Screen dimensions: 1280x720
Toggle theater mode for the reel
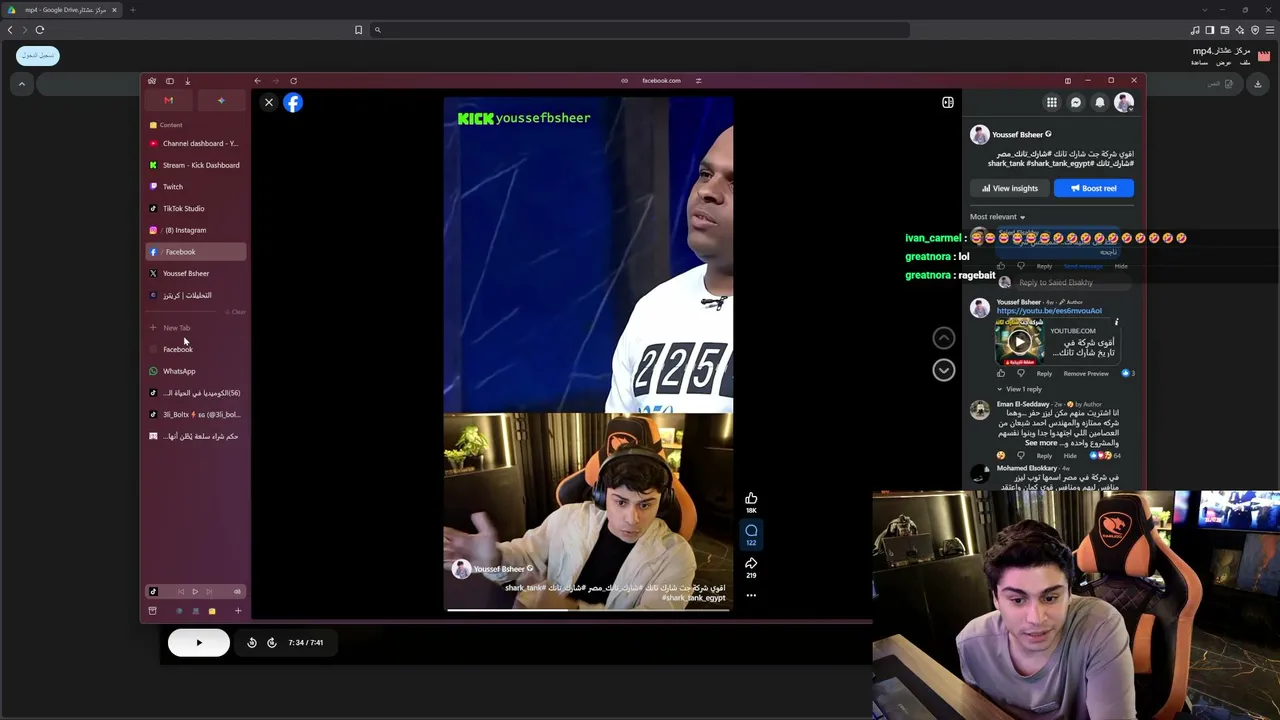pyautogui.click(x=948, y=102)
